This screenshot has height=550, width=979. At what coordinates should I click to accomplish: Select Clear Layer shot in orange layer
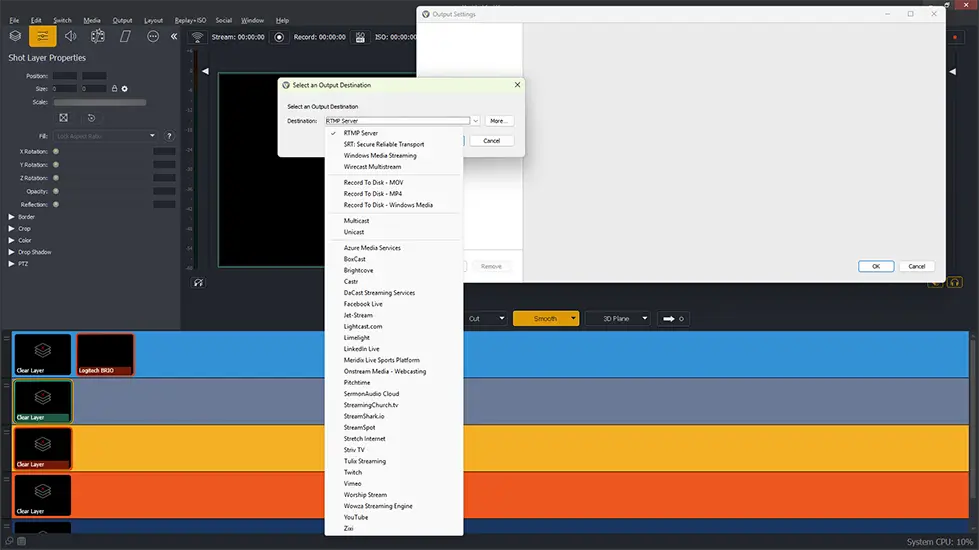pos(42,495)
